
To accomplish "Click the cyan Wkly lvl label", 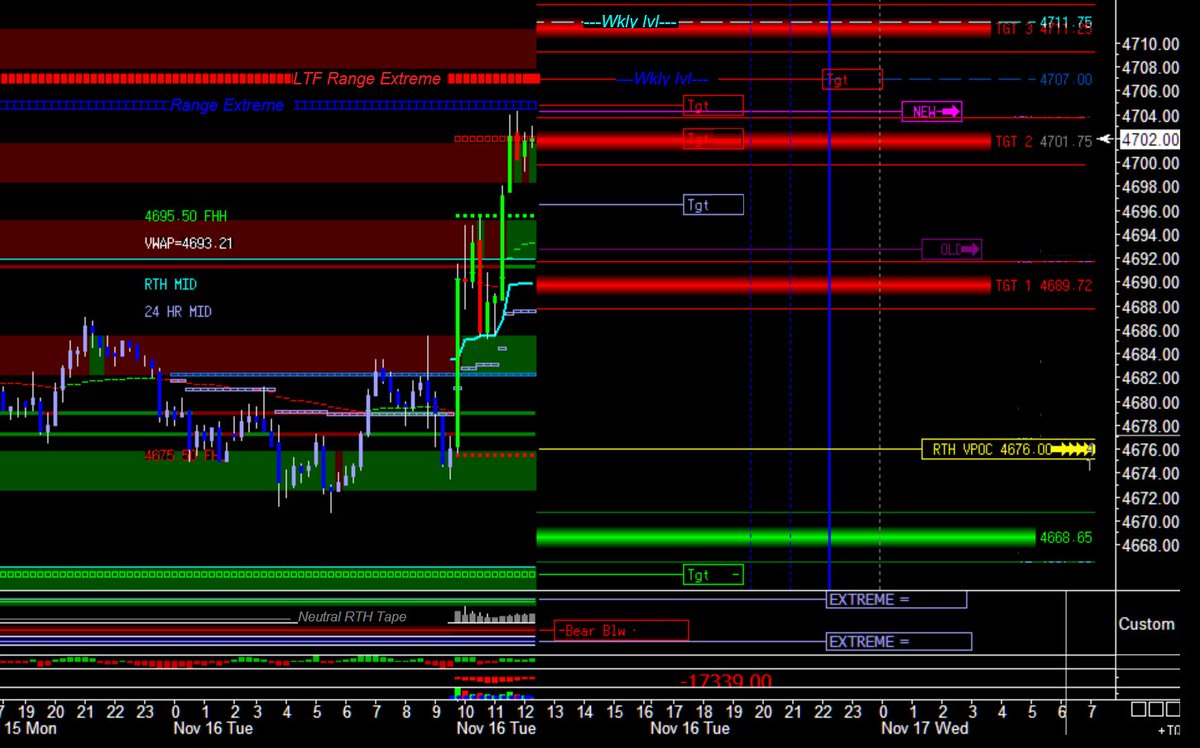I will [630, 22].
